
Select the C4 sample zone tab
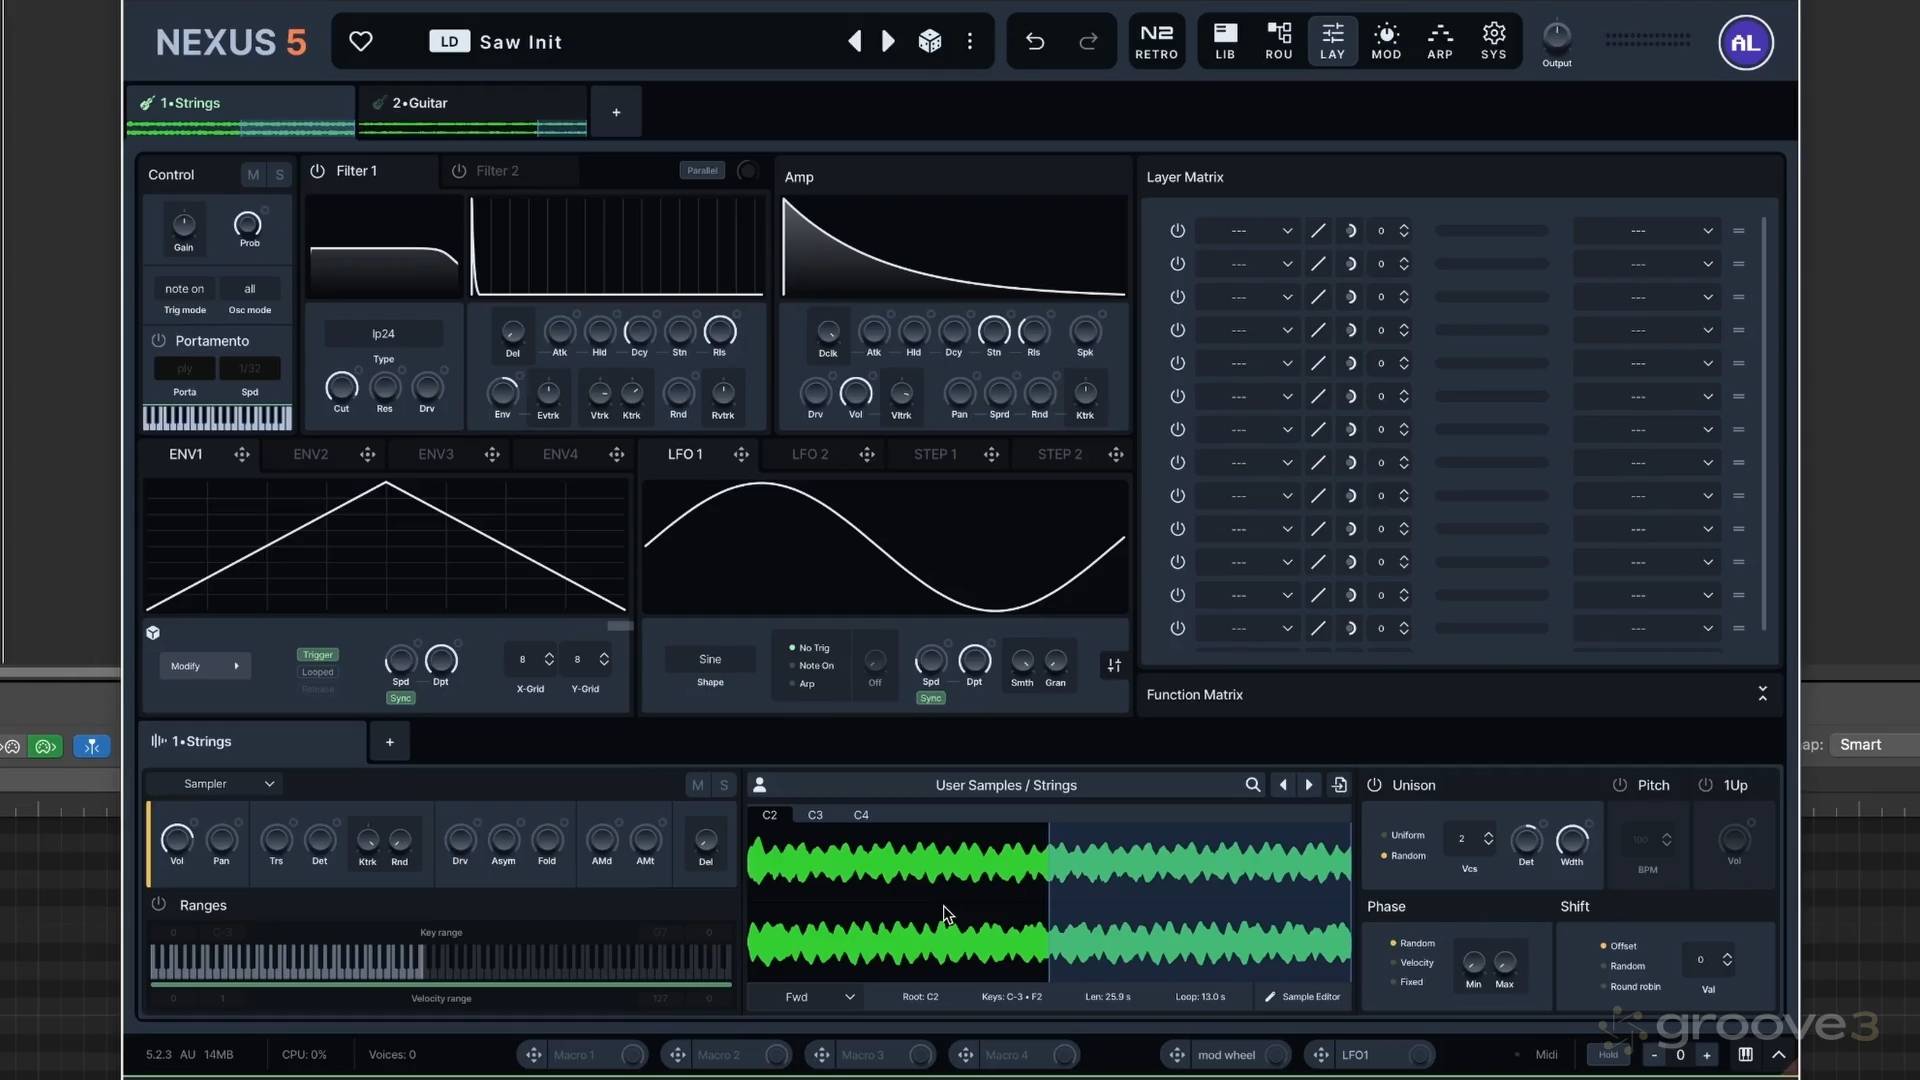coord(861,815)
